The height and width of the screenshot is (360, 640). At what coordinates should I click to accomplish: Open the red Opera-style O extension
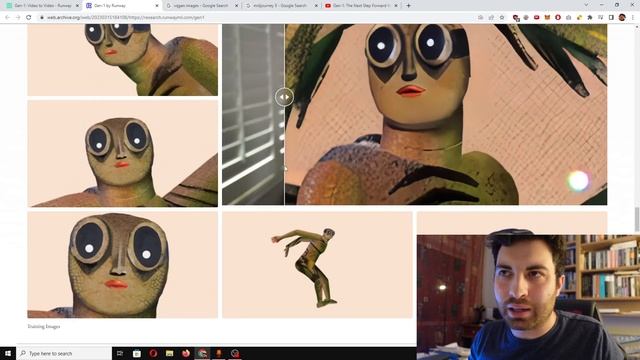[x=558, y=18]
